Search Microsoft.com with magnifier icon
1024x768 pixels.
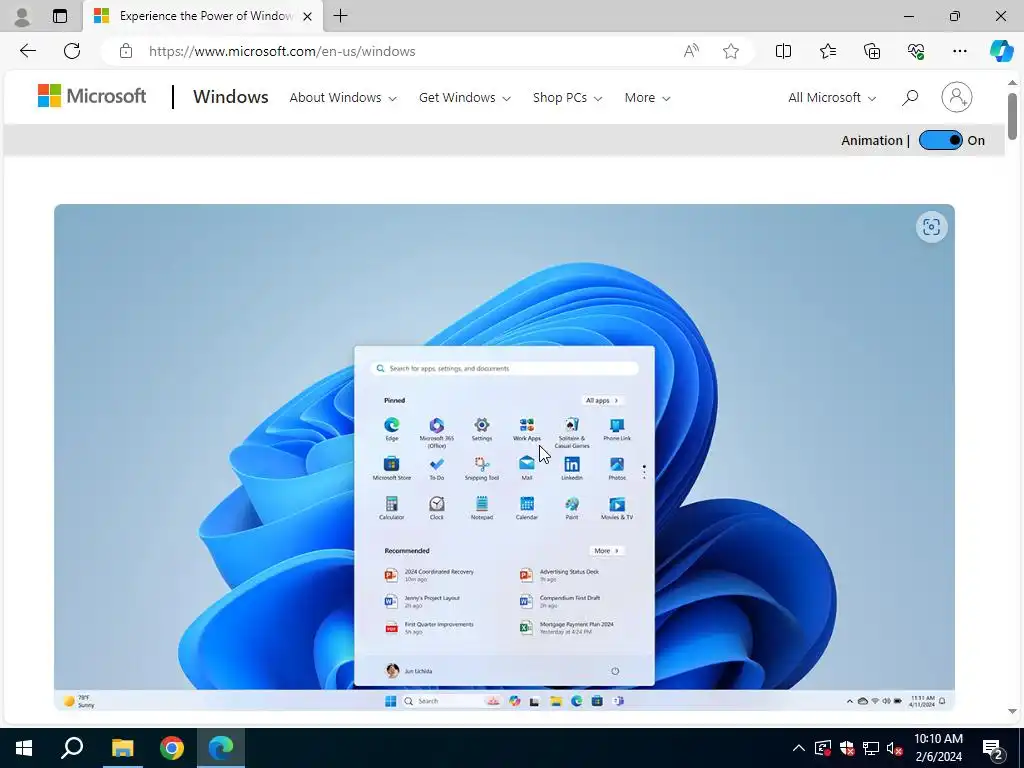click(910, 97)
